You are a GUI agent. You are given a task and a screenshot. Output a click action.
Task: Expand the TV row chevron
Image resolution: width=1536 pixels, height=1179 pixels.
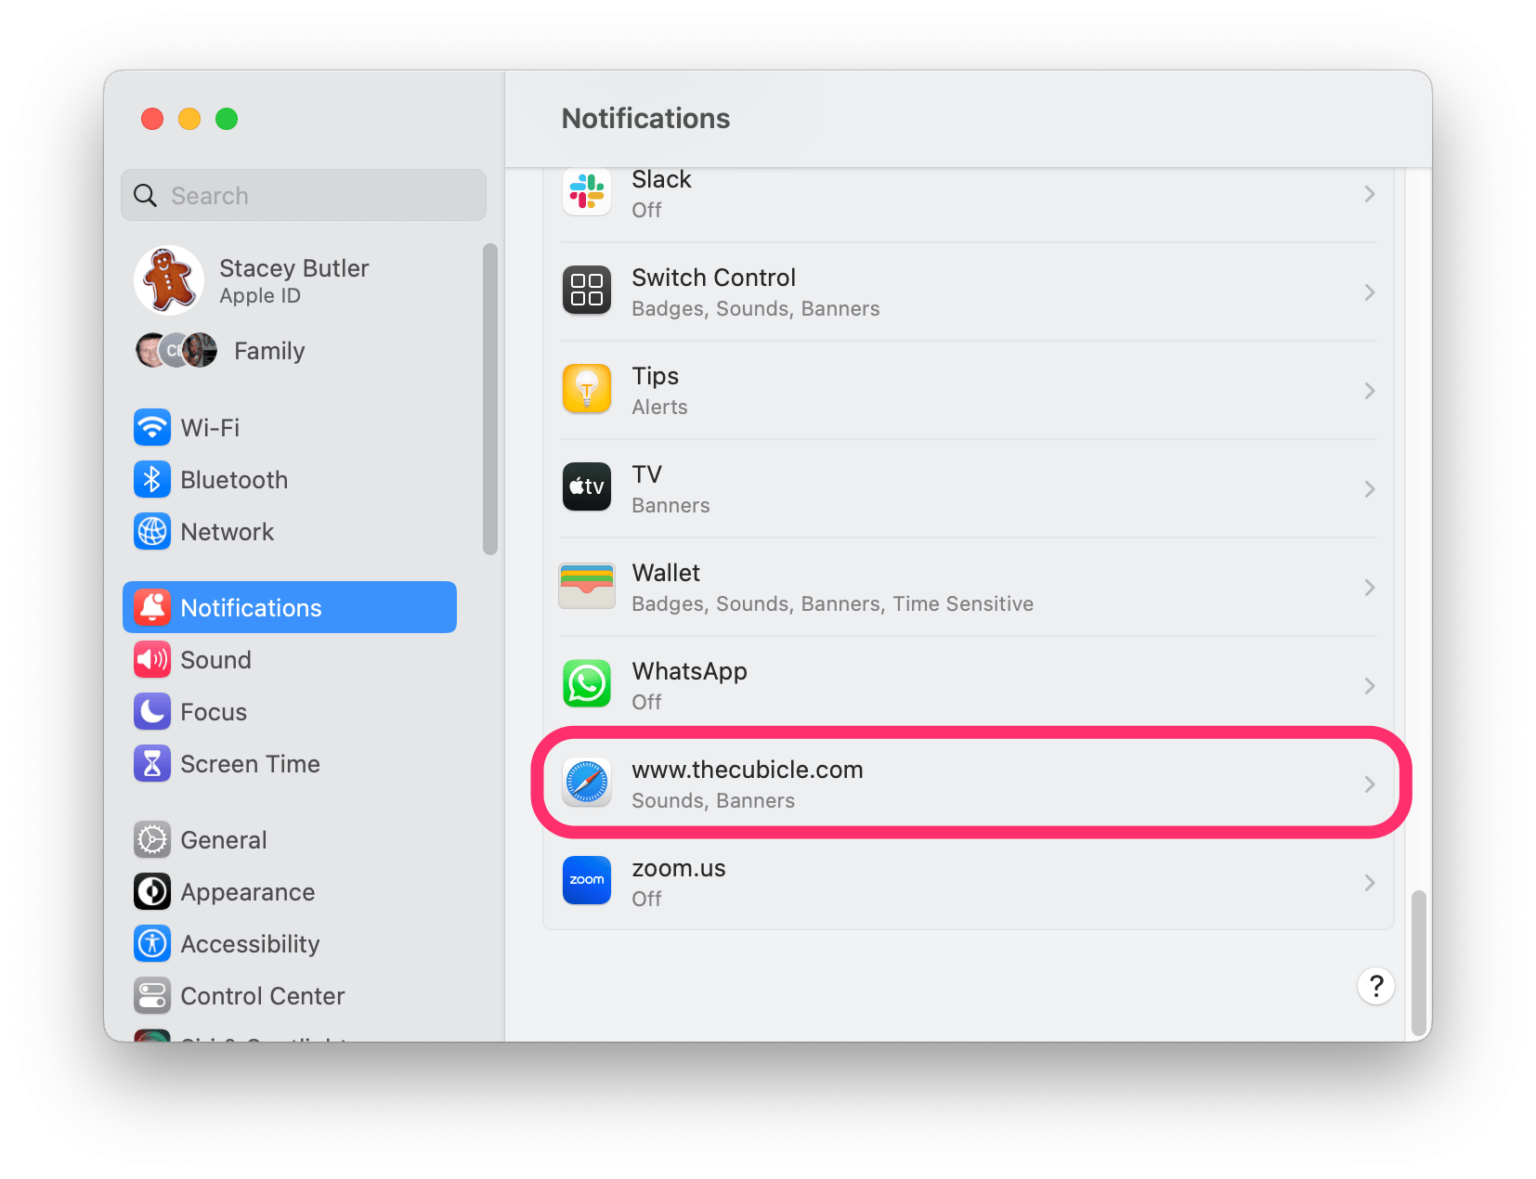point(1370,489)
